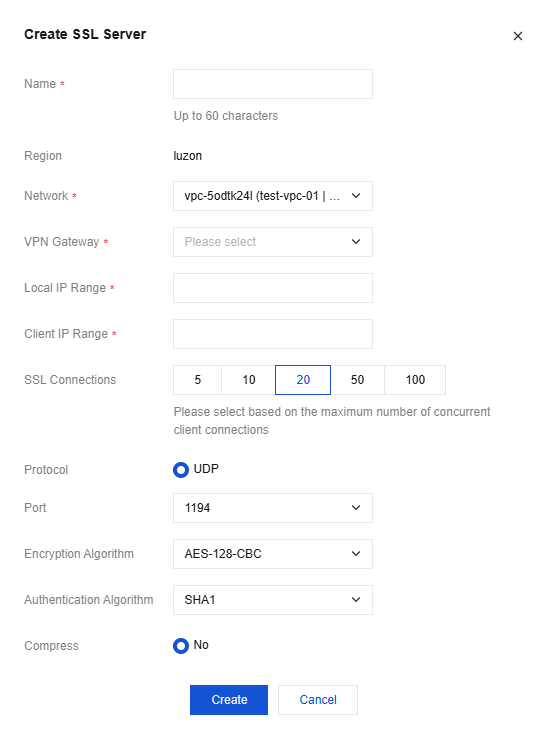Set SSL connections to 100
547x739 pixels.
point(415,380)
